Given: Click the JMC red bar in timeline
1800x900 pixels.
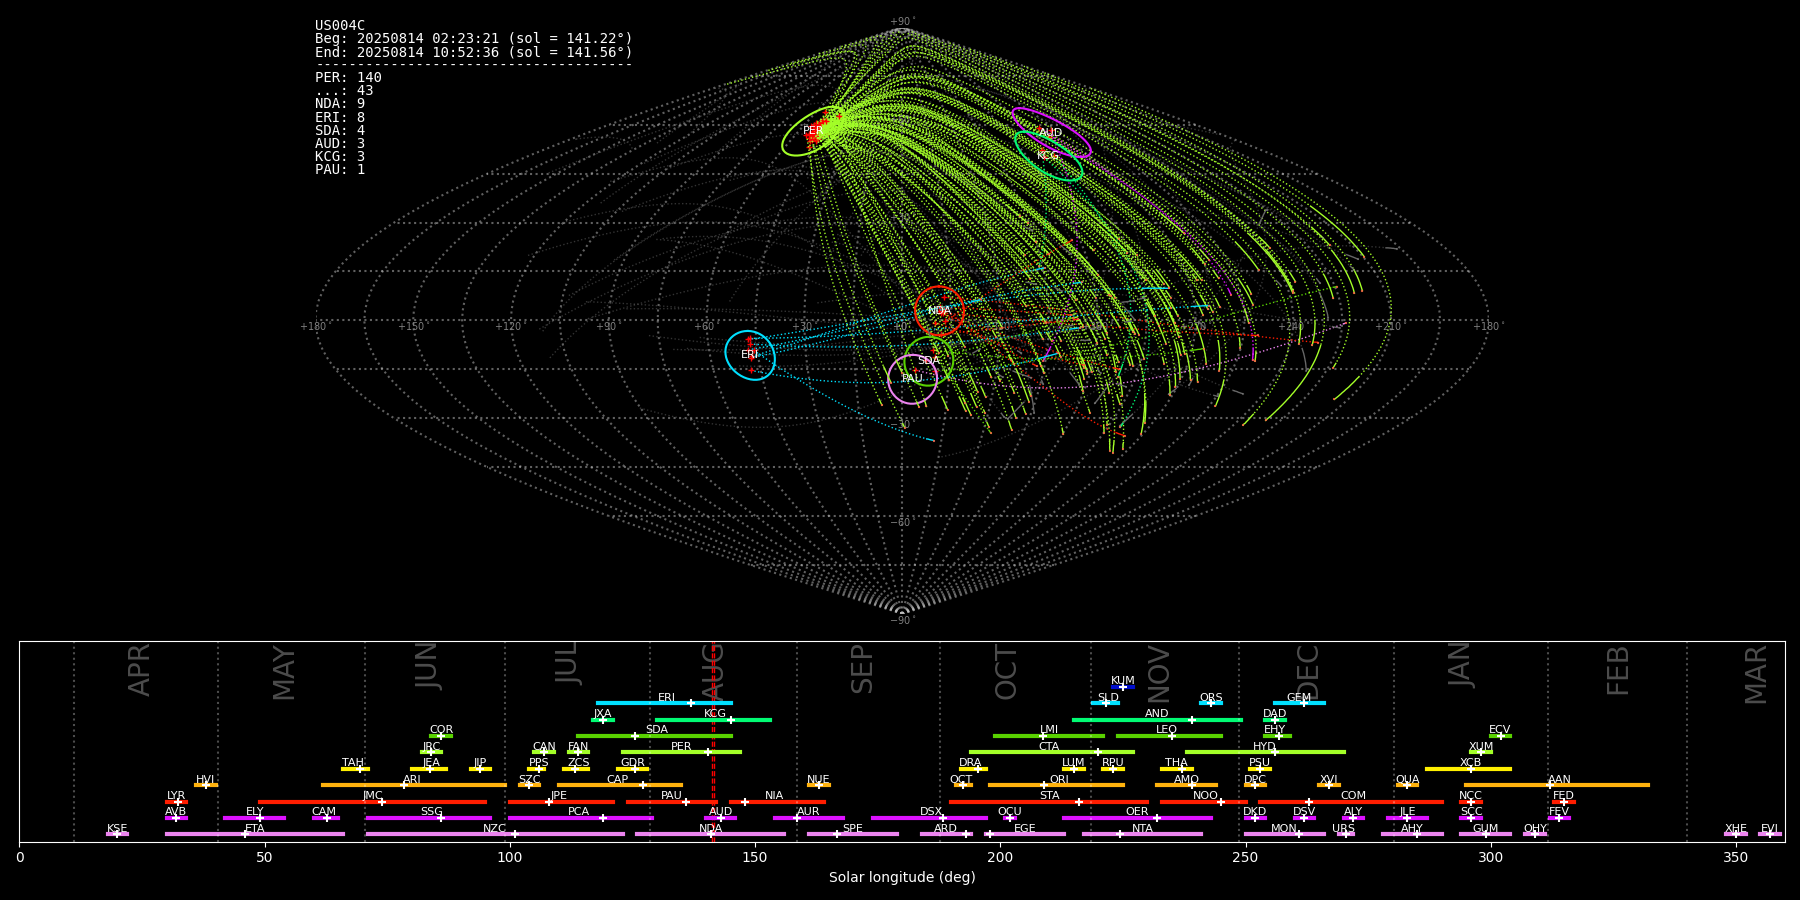Looking at the screenshot, I should coord(373,801).
